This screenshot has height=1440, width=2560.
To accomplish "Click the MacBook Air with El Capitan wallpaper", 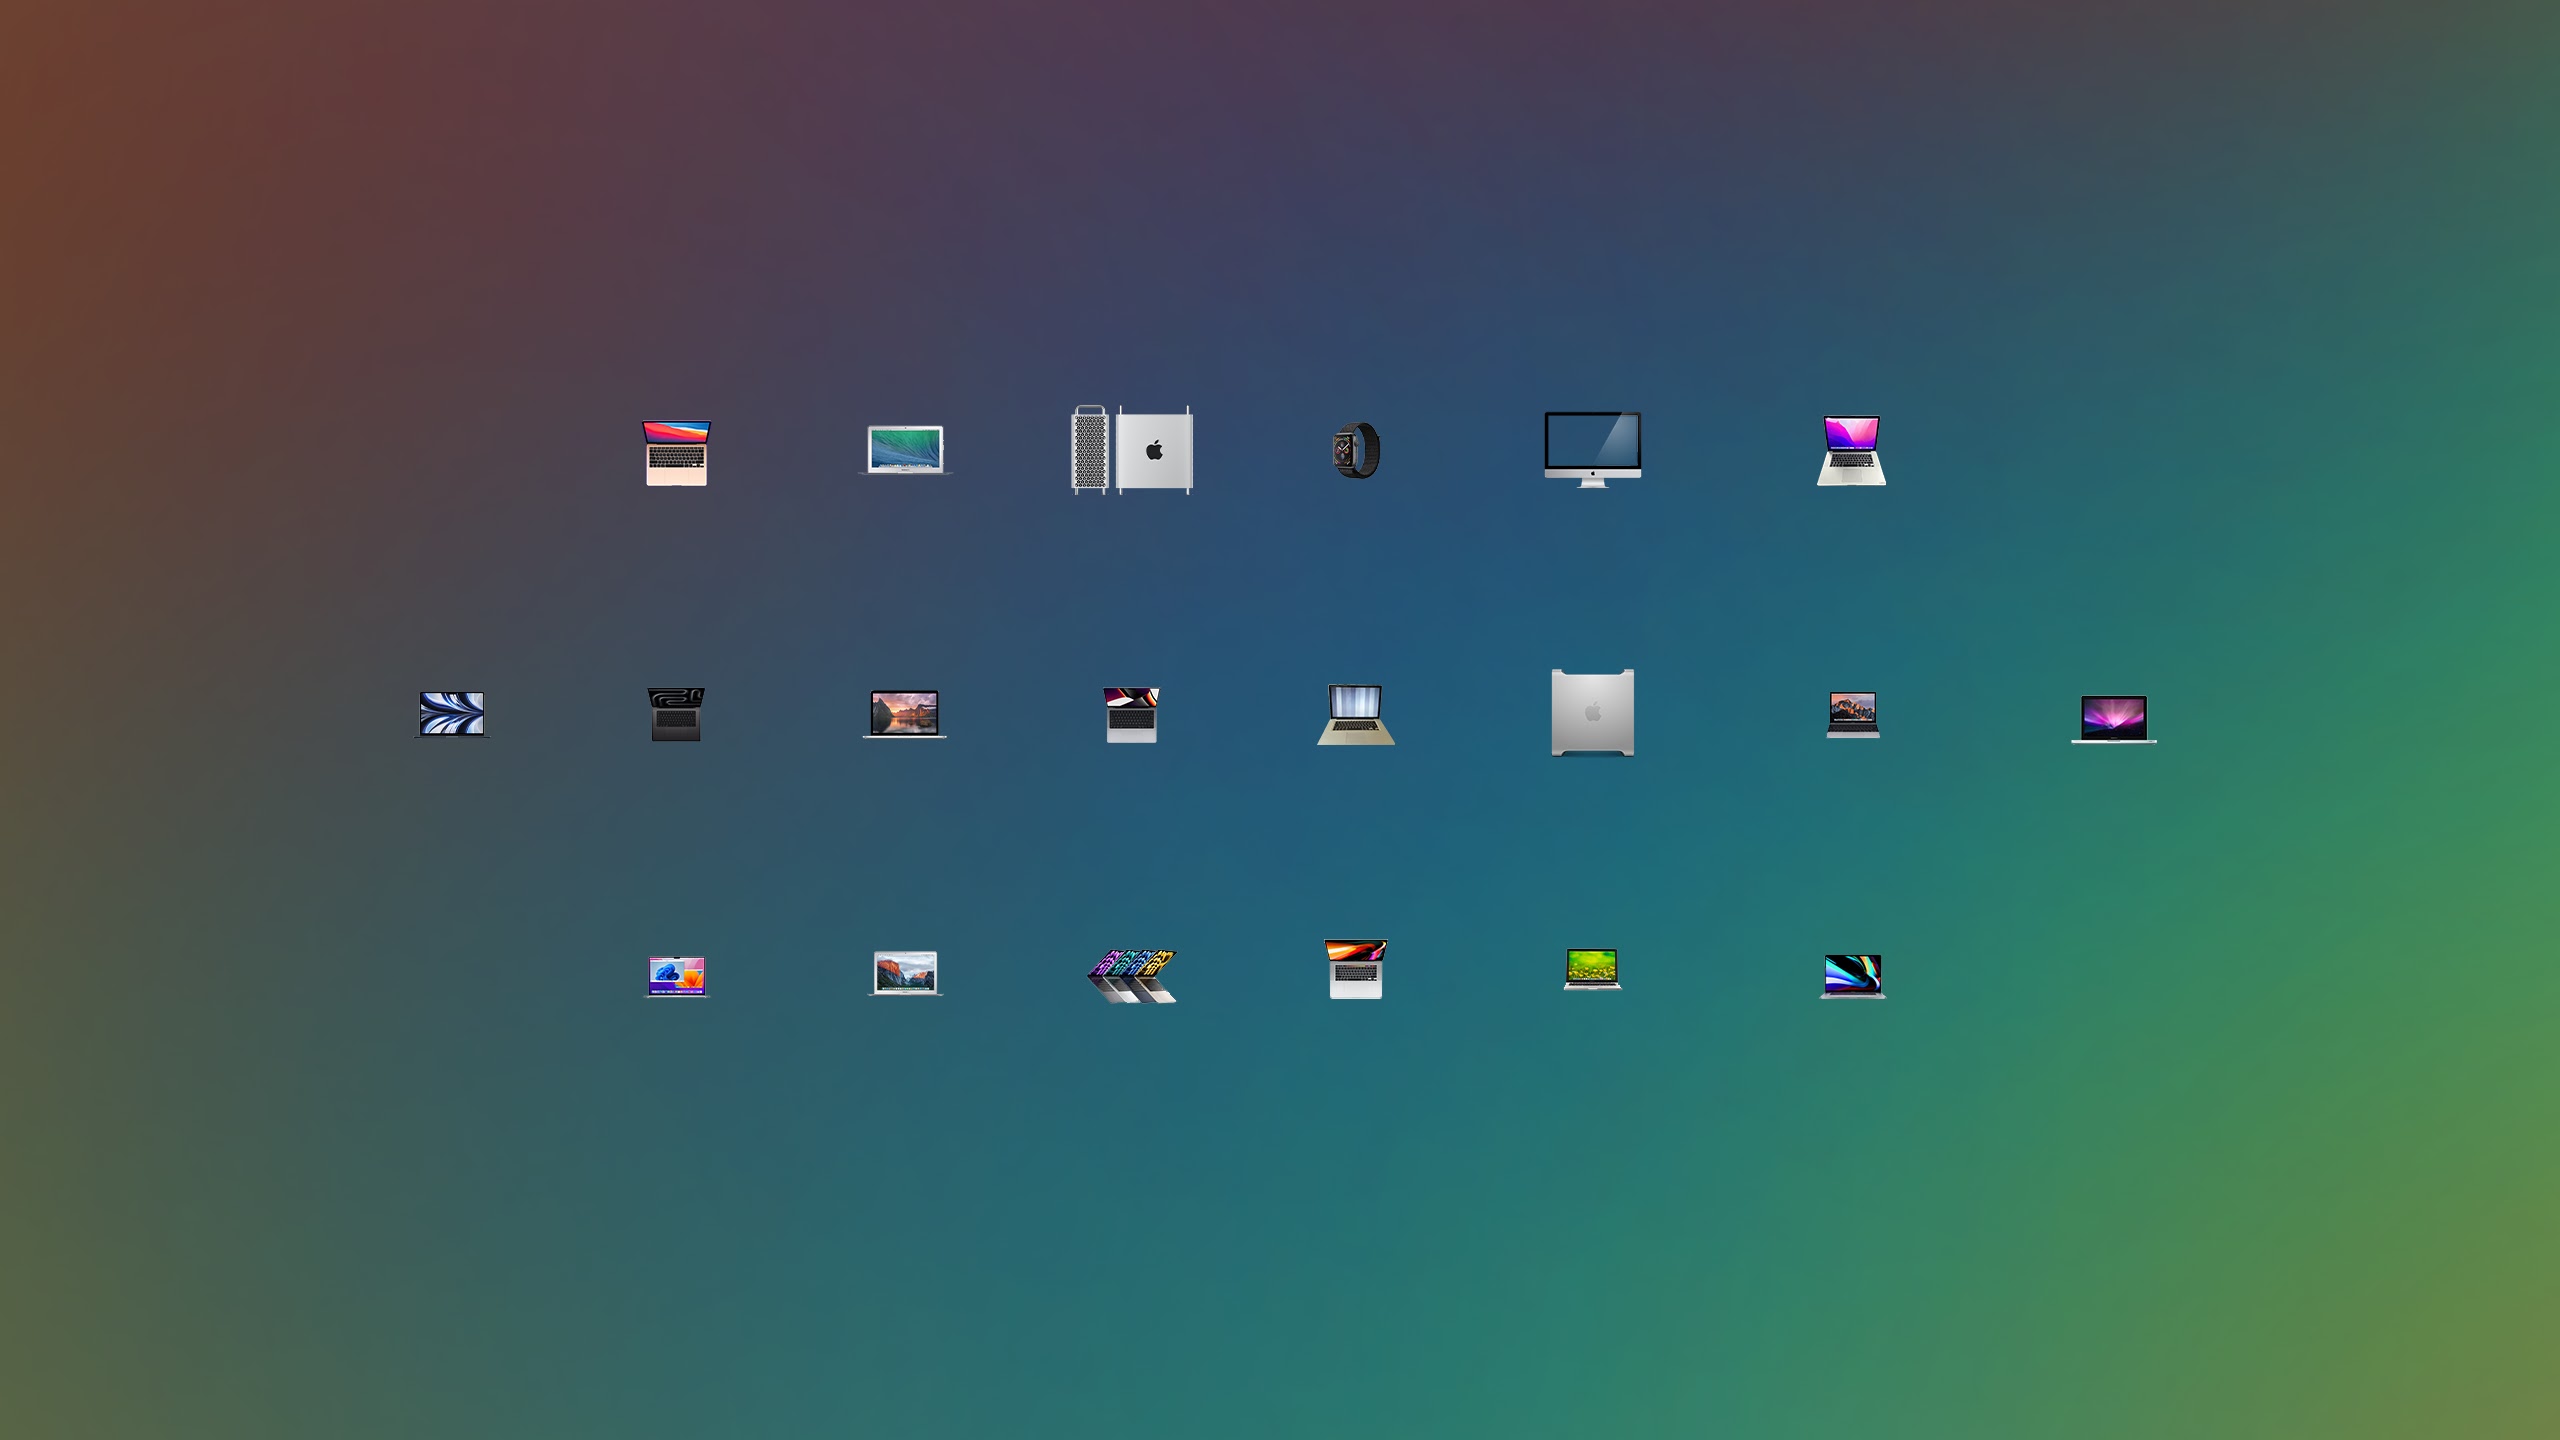I will tap(904, 973).
